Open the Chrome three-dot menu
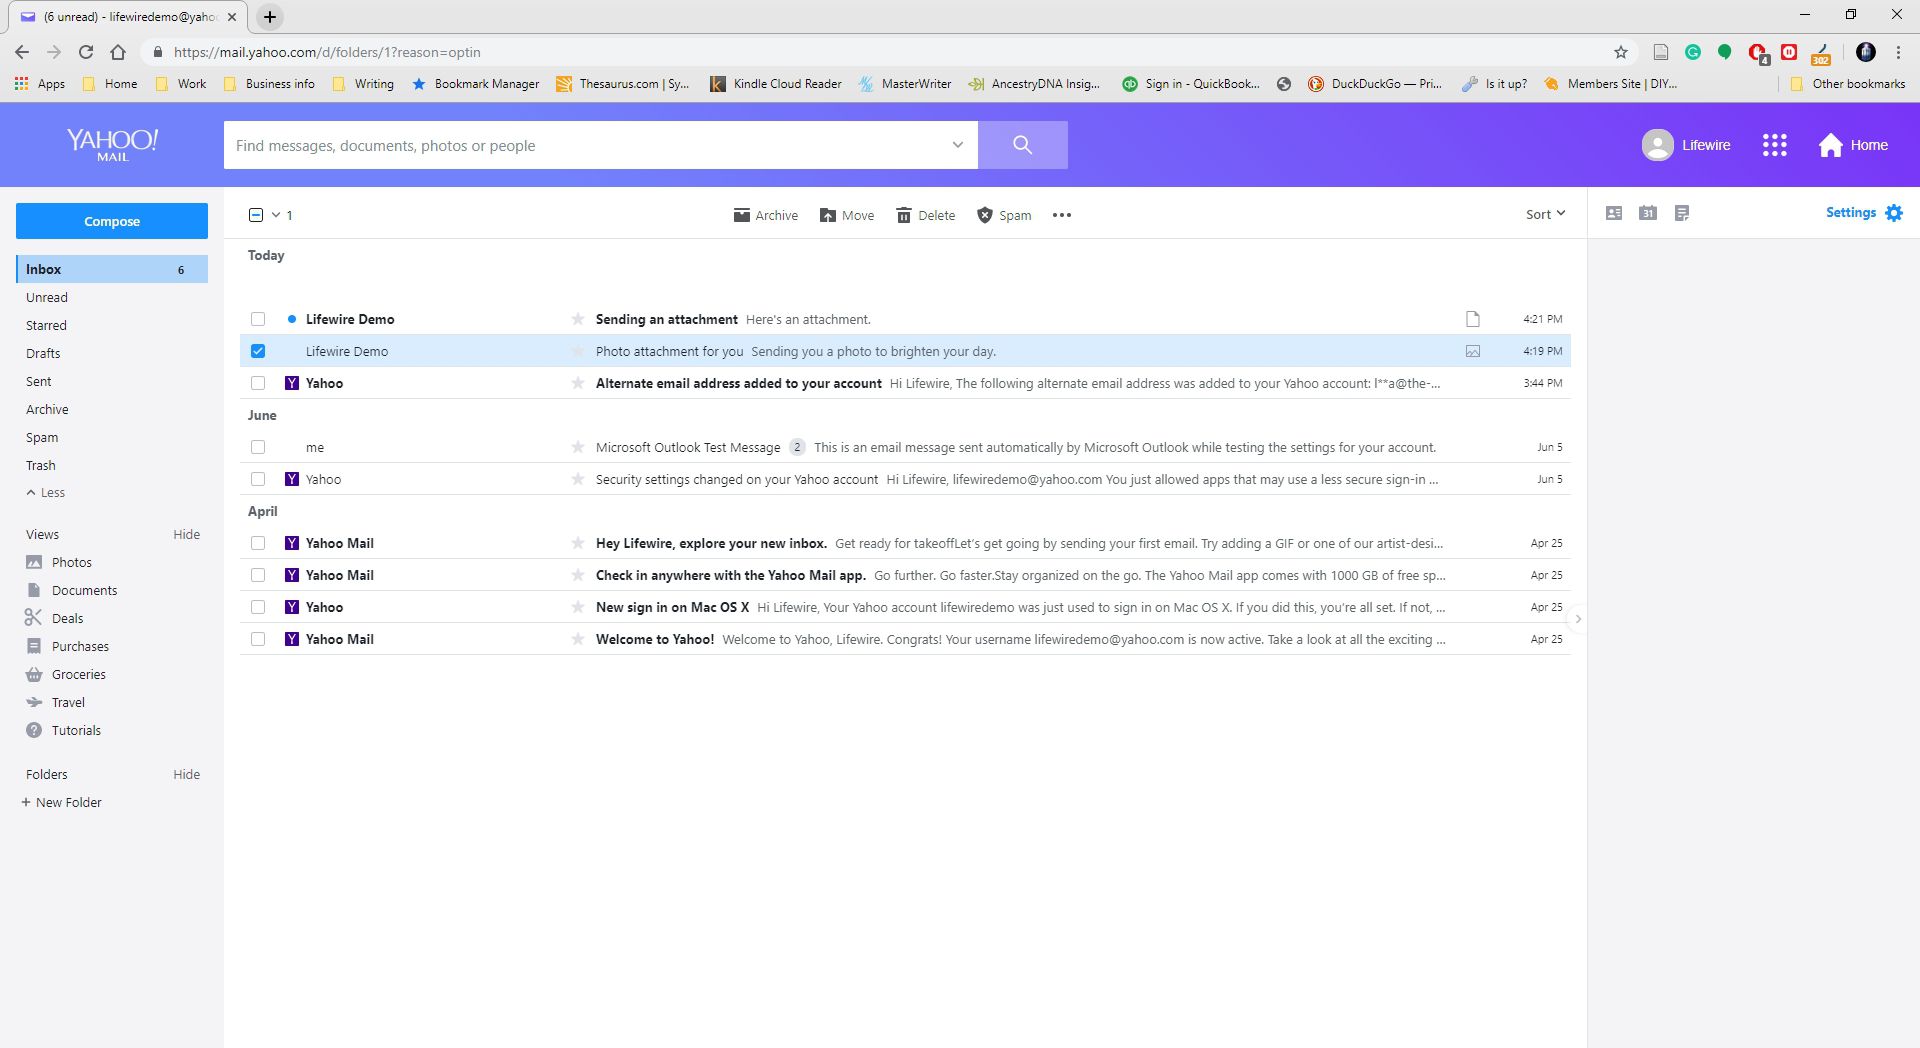This screenshot has height=1048, width=1920. (x=1898, y=52)
